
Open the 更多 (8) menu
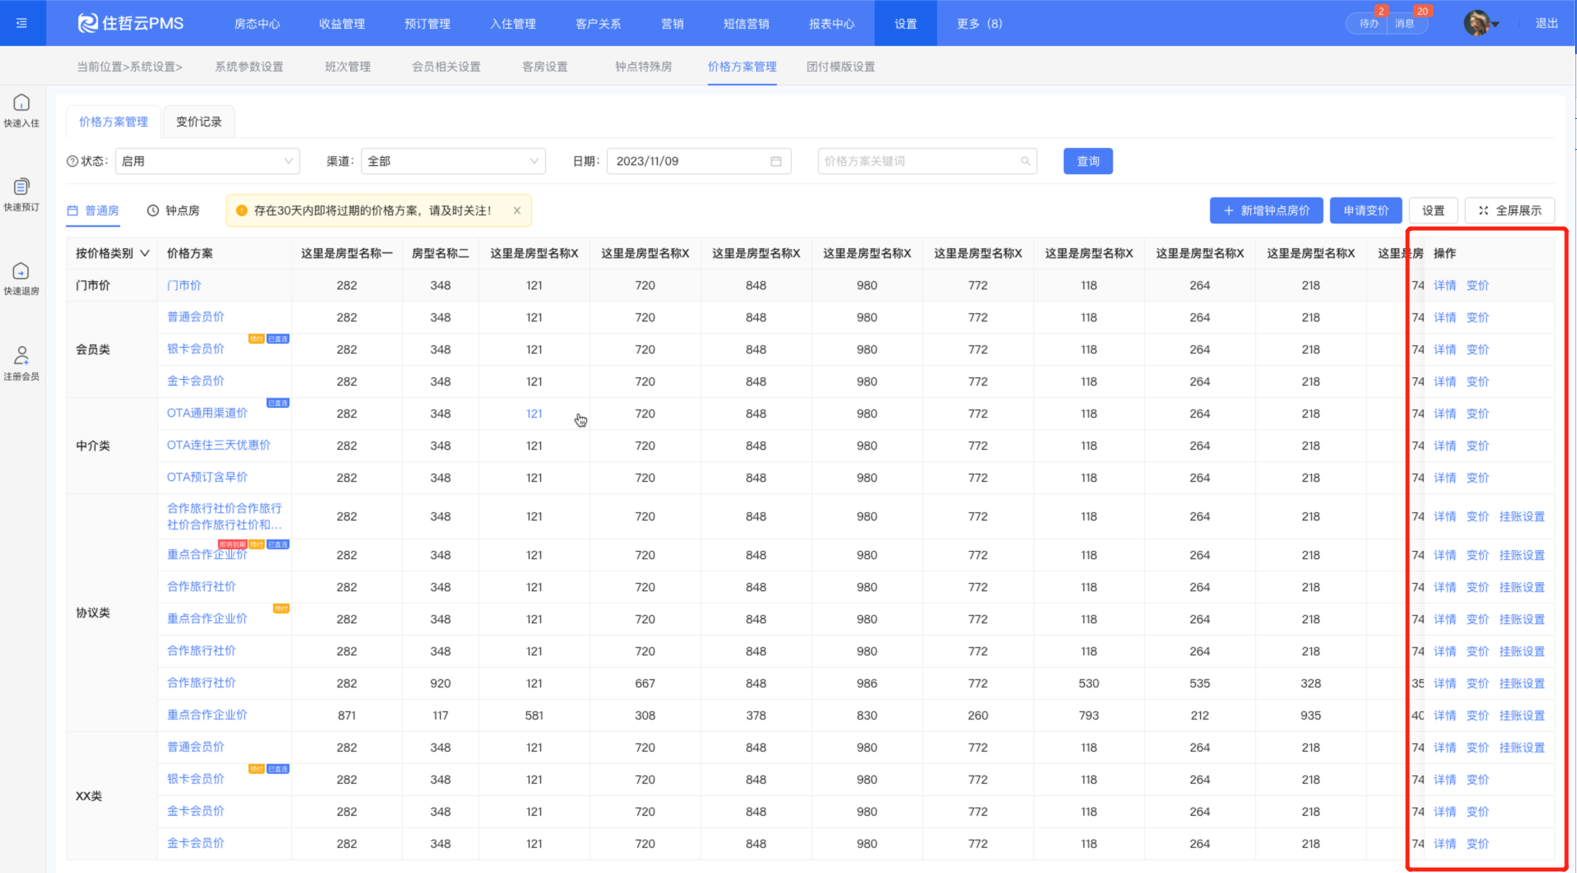click(x=979, y=23)
